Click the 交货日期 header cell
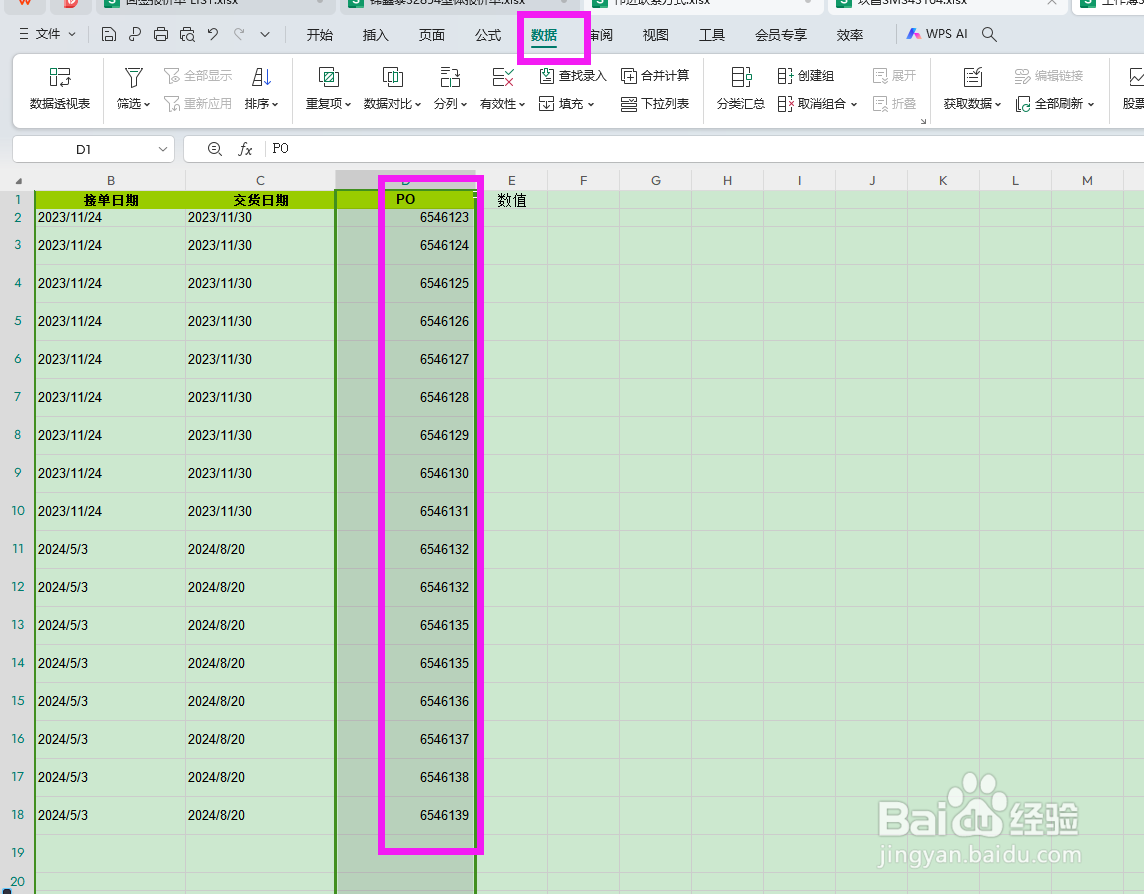 [x=260, y=200]
